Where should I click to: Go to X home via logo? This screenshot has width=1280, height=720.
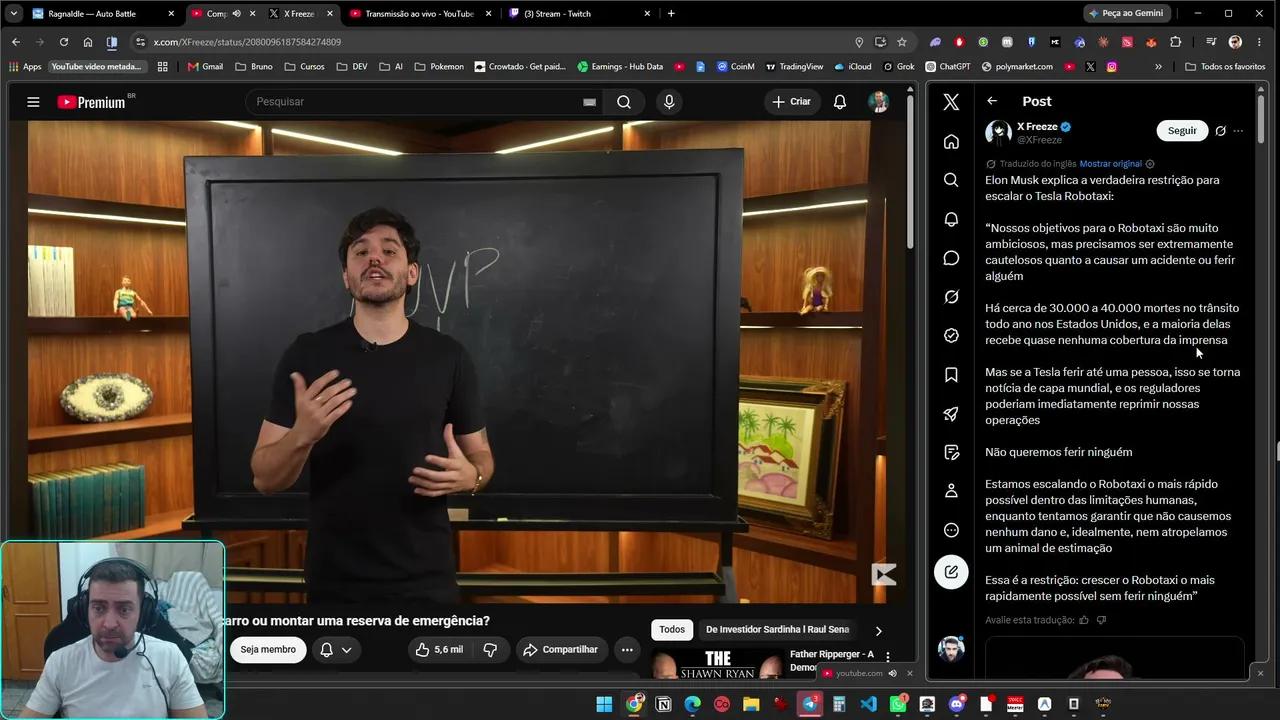tap(951, 102)
